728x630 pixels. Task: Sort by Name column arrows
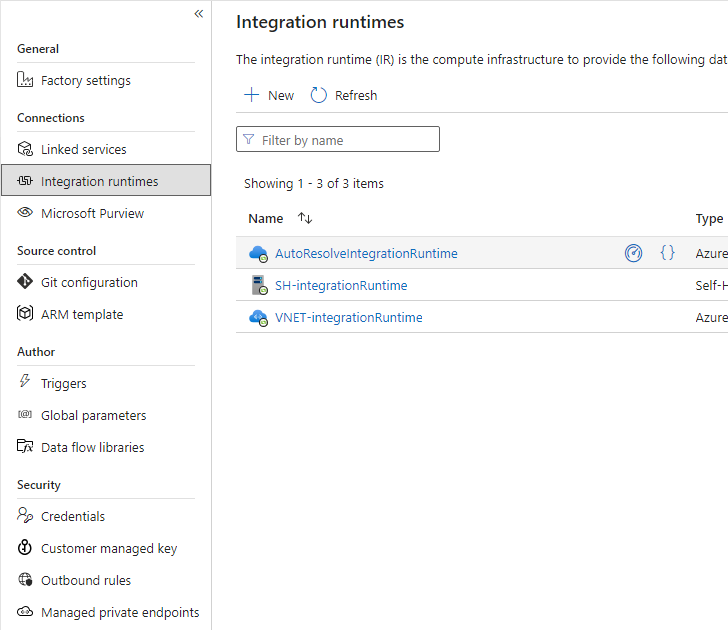coord(305,218)
